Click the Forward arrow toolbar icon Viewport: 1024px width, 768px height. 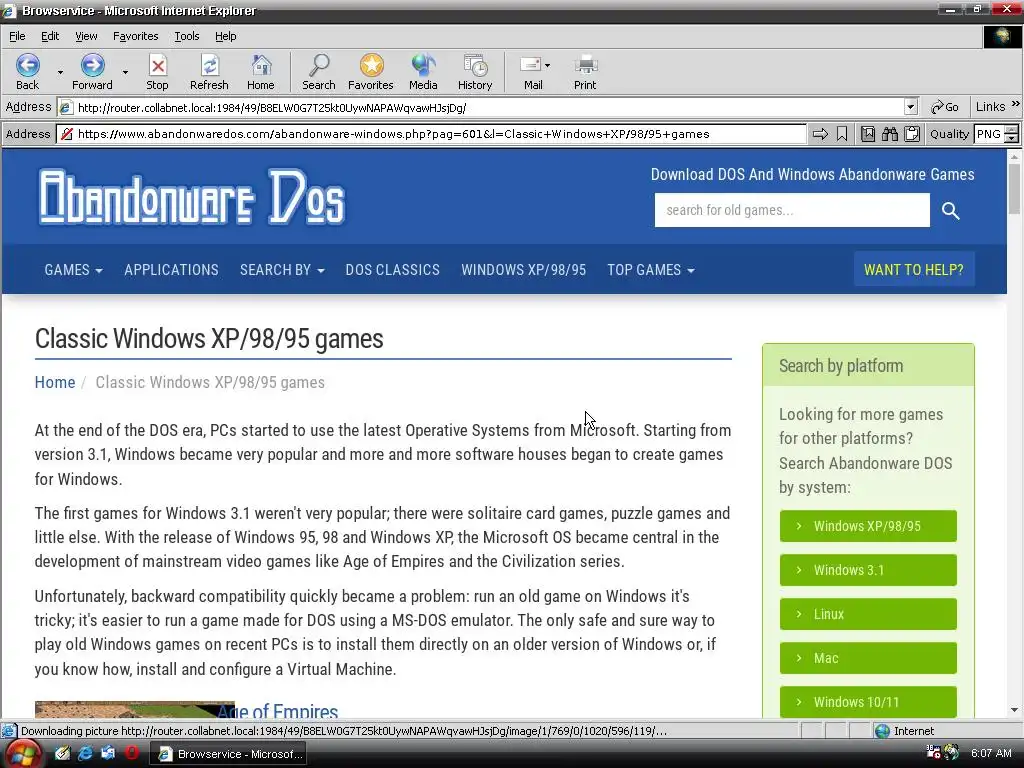tap(92, 65)
